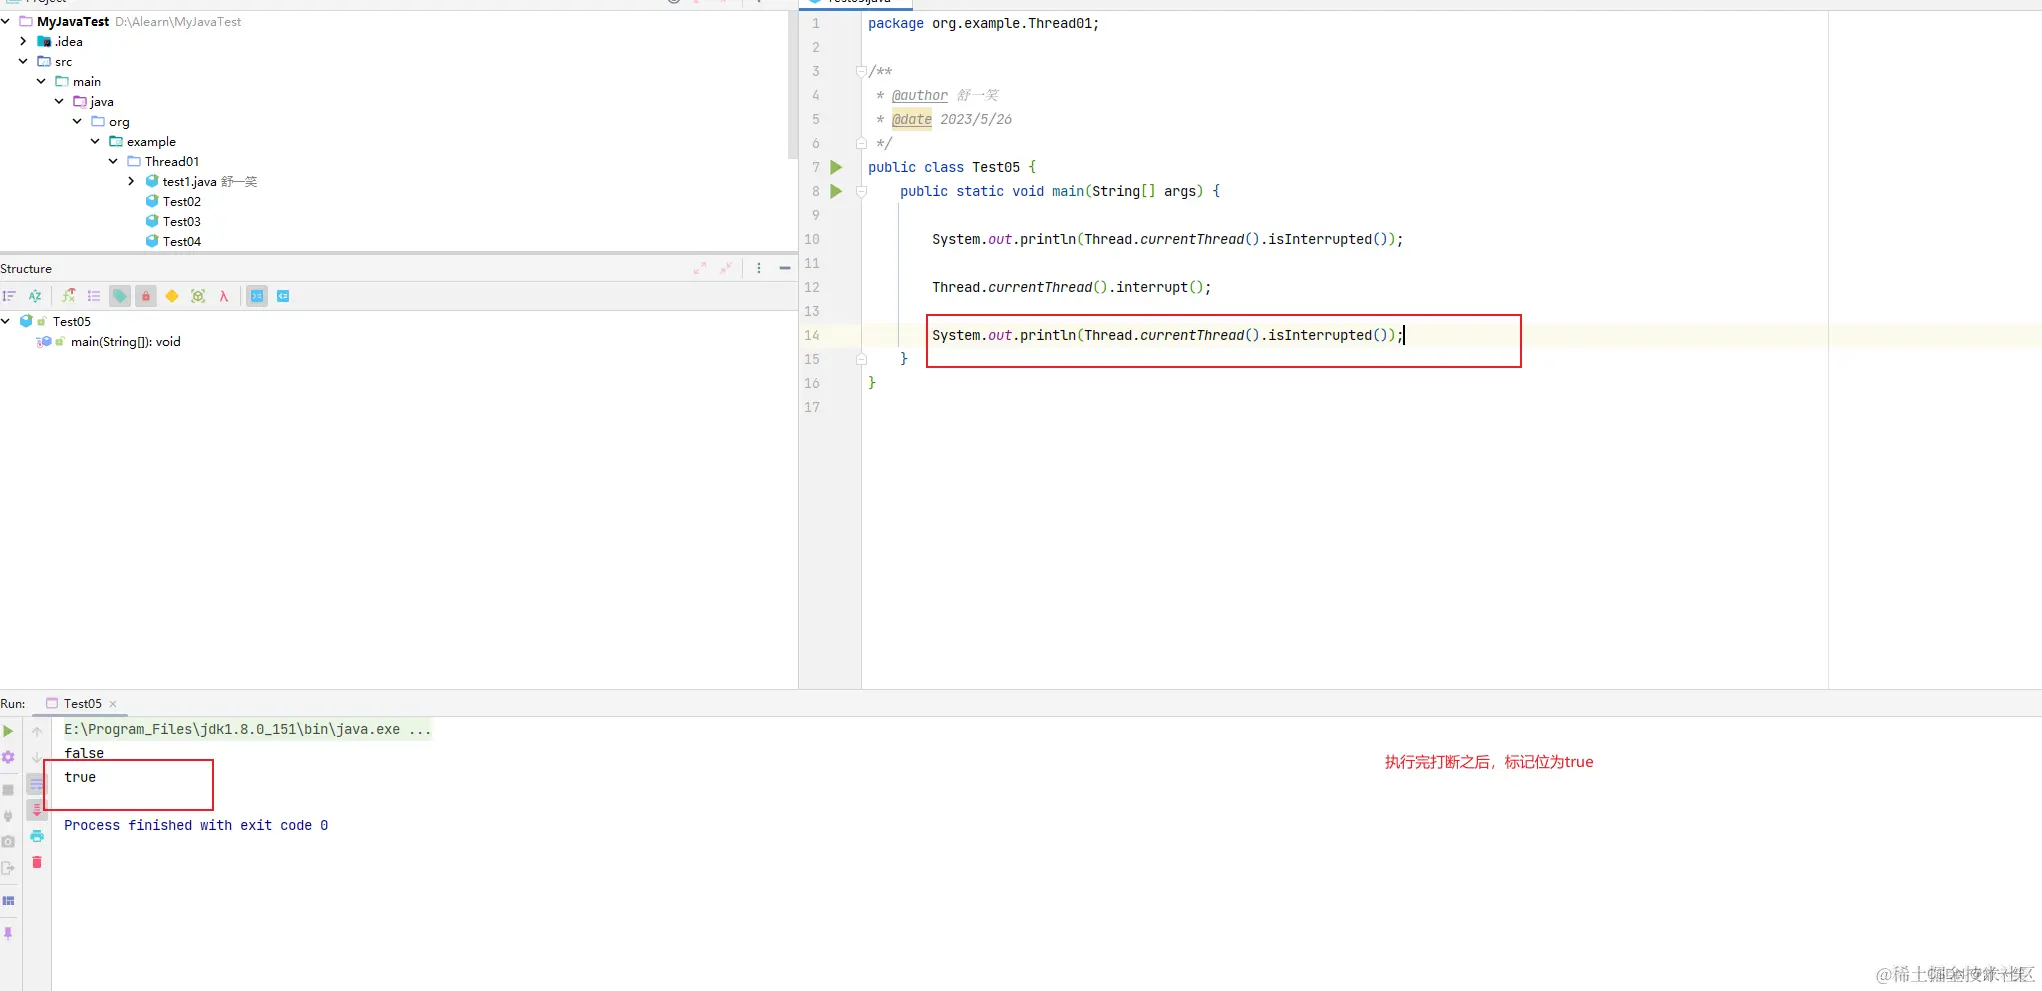Click the restore layout icon

8,901
